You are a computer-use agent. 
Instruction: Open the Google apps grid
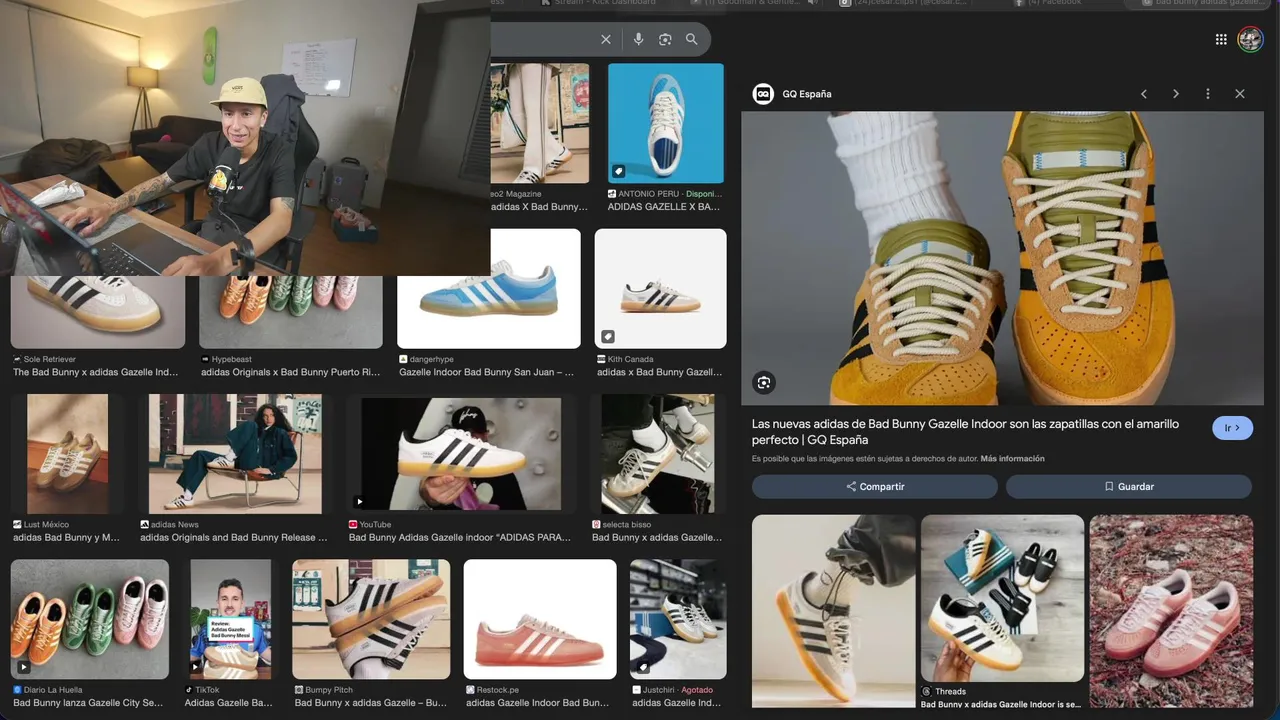point(1221,39)
